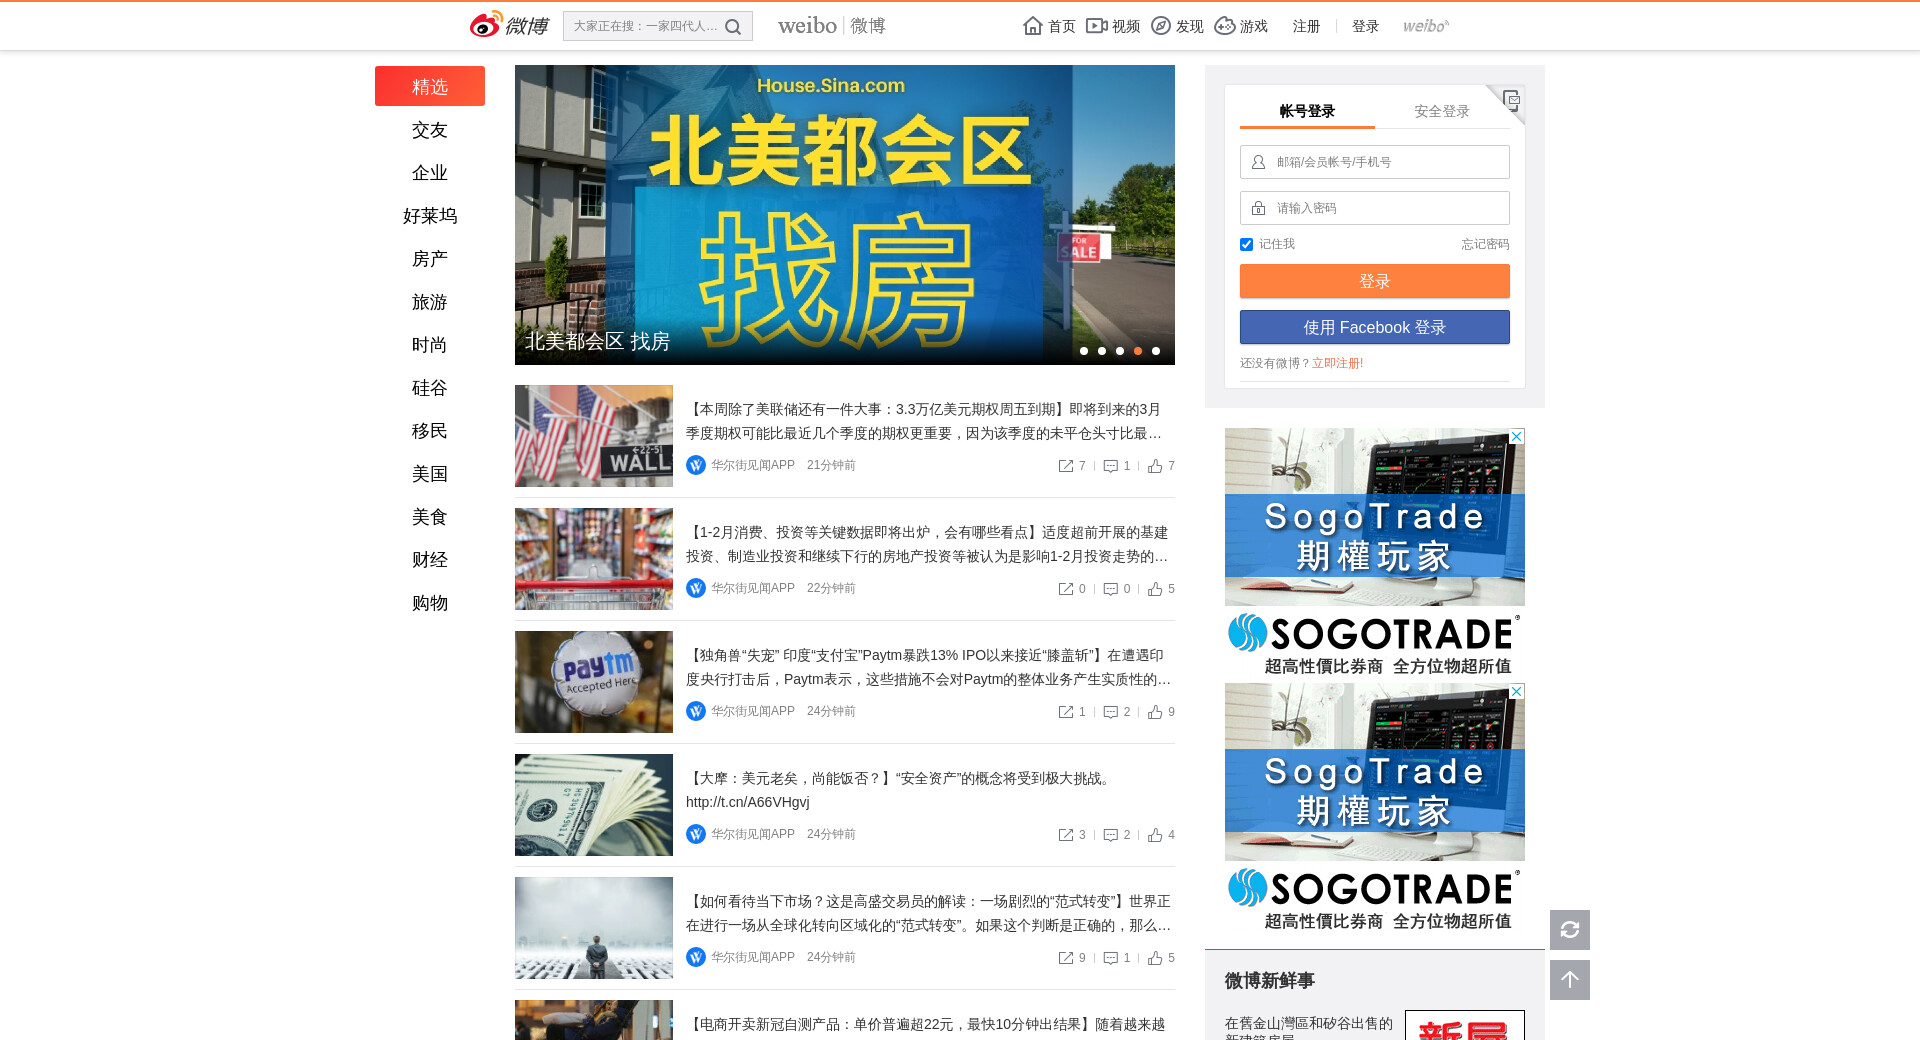This screenshot has height=1040, width=1920.
Task: Uncheck the 记住我 checkbox
Action: click(x=1246, y=245)
